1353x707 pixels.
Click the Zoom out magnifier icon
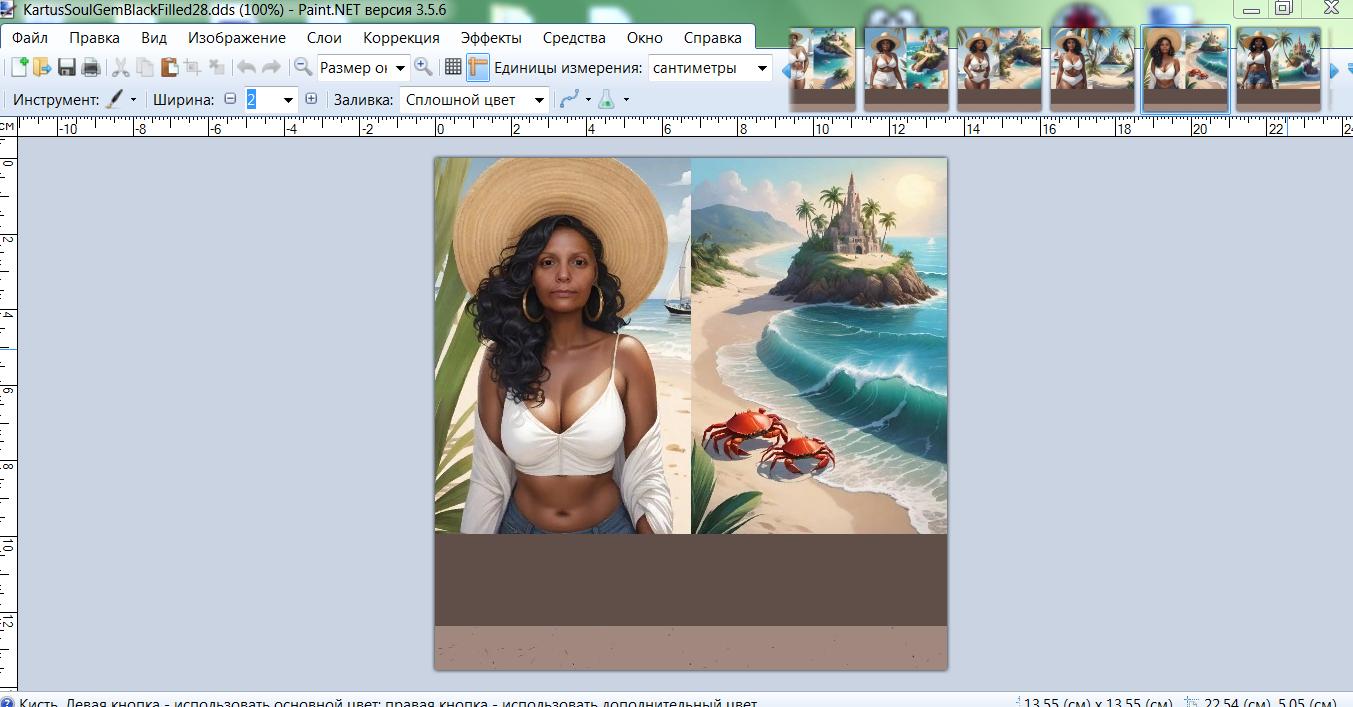tap(302, 68)
